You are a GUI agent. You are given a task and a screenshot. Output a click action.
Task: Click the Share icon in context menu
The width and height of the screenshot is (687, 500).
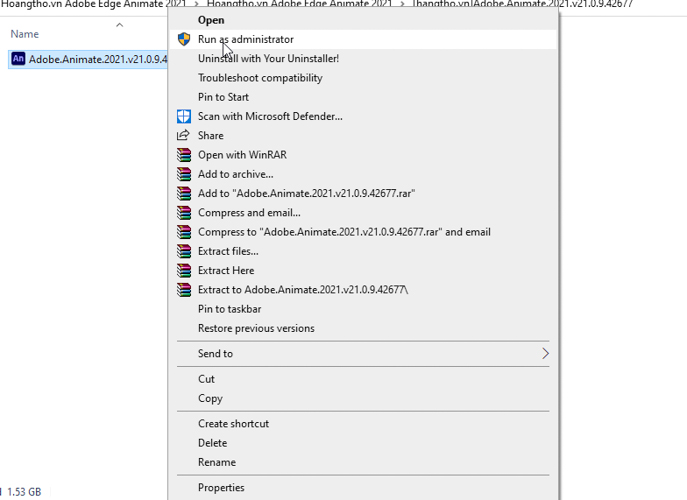pos(183,135)
